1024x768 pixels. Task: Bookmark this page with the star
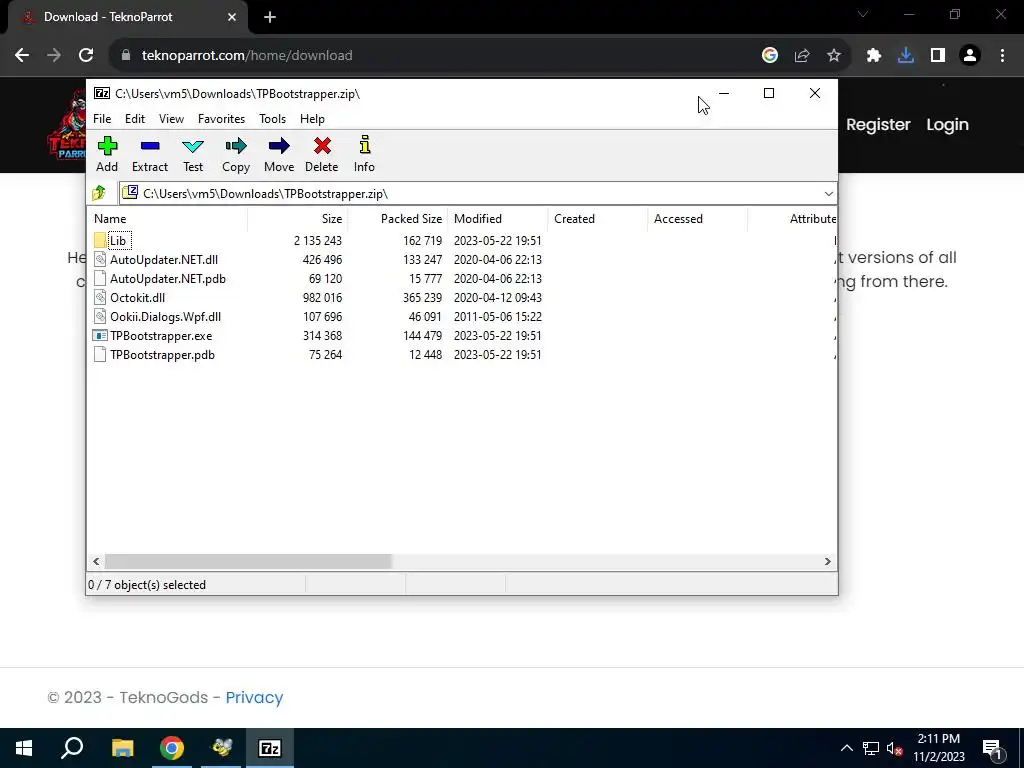tap(834, 56)
